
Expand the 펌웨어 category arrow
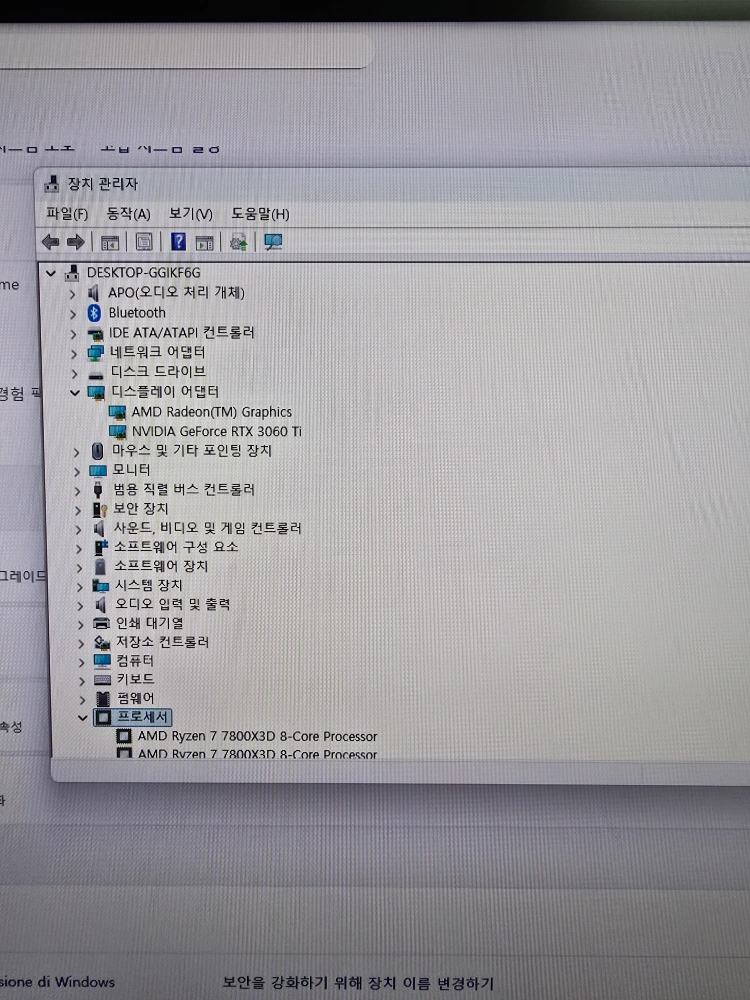pos(82,700)
